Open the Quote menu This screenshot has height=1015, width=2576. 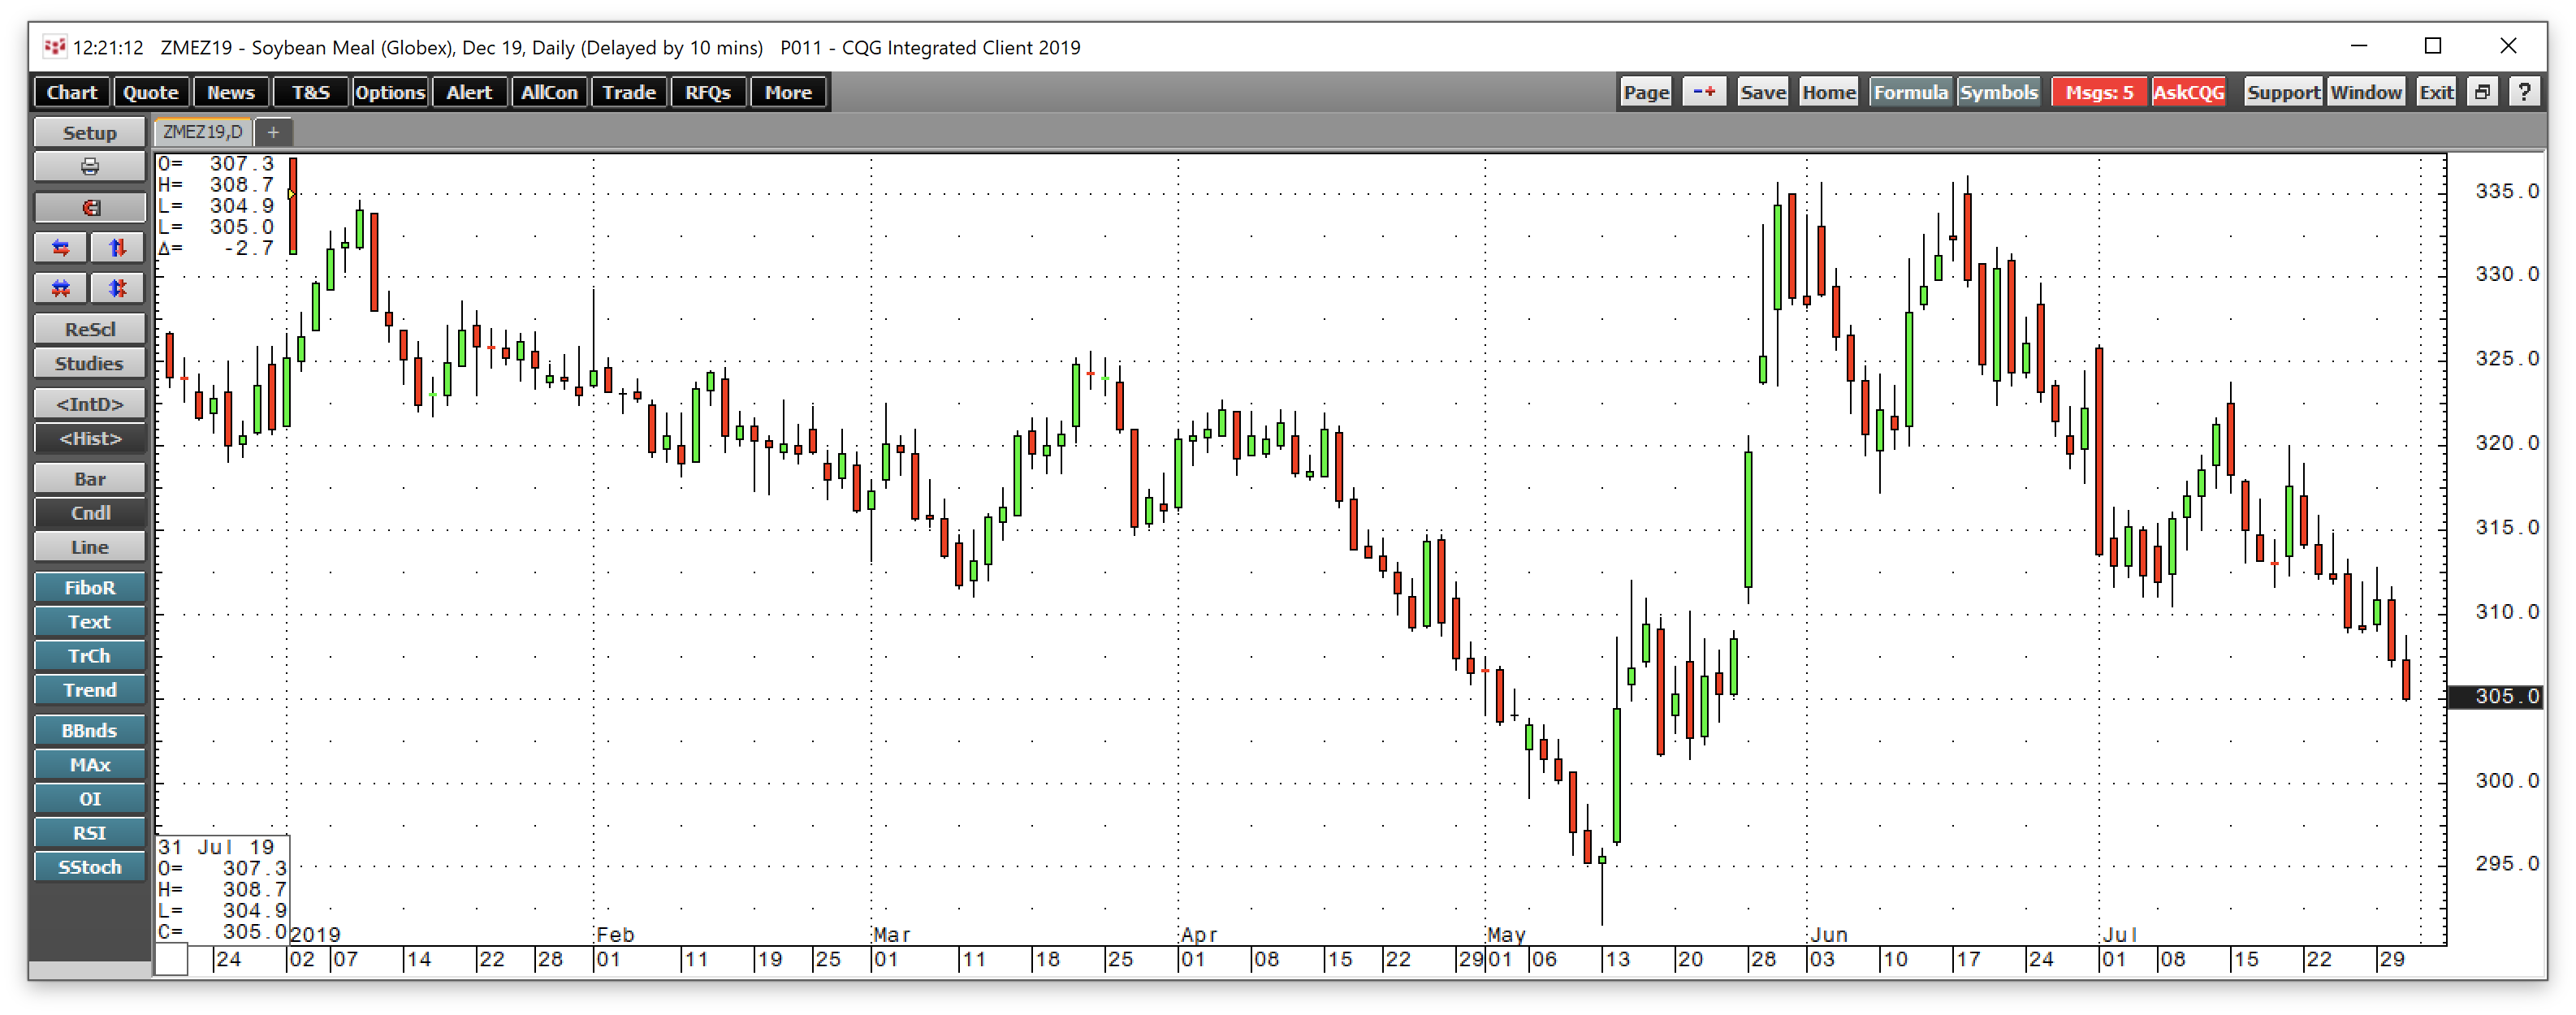(151, 92)
